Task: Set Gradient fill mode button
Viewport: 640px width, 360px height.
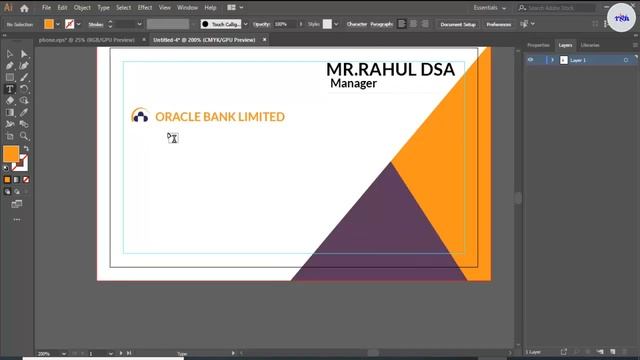Action: pyautogui.click(x=16, y=180)
